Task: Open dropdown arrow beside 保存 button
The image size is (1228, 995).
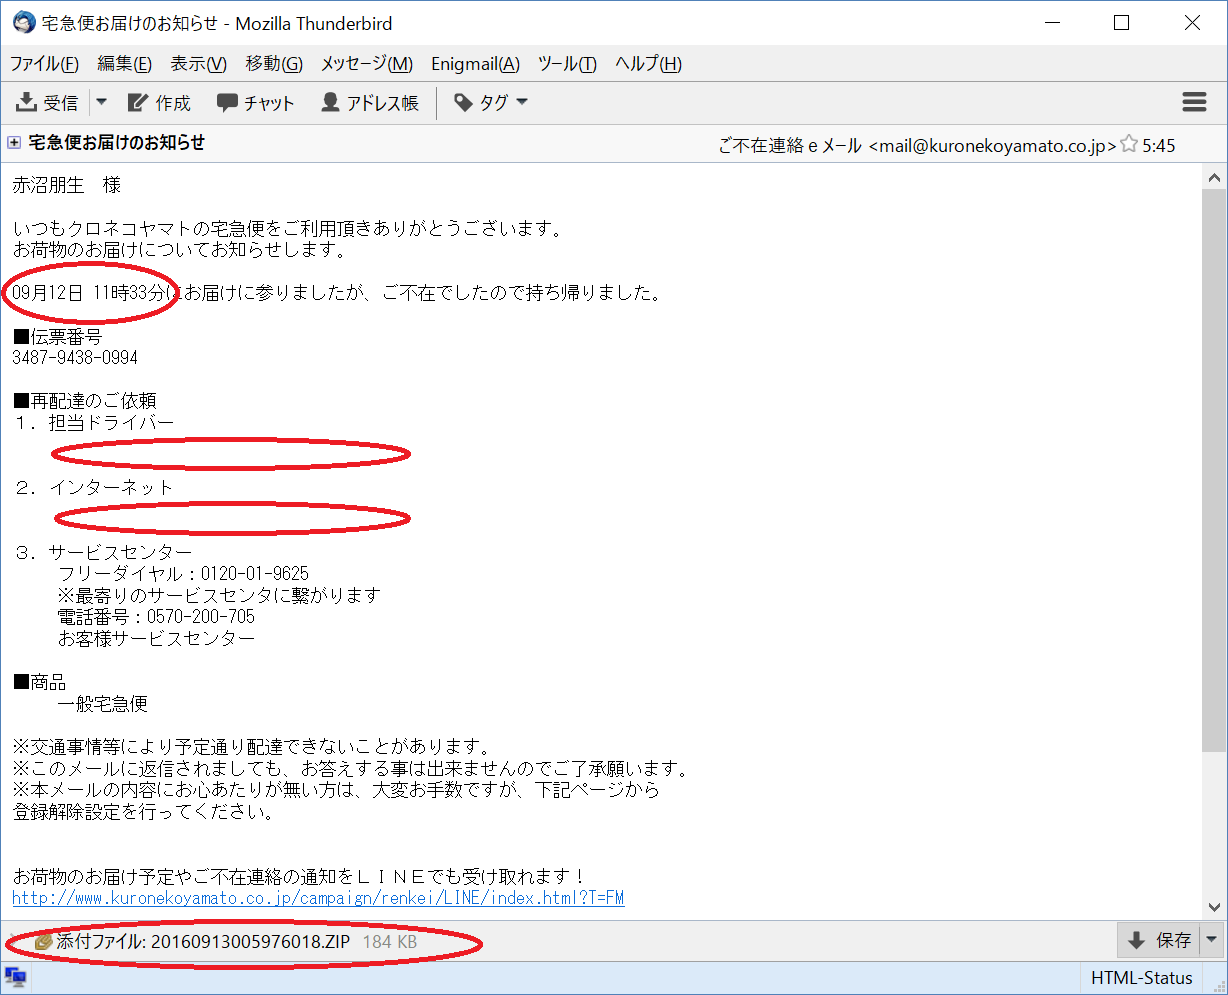Action: [1211, 940]
